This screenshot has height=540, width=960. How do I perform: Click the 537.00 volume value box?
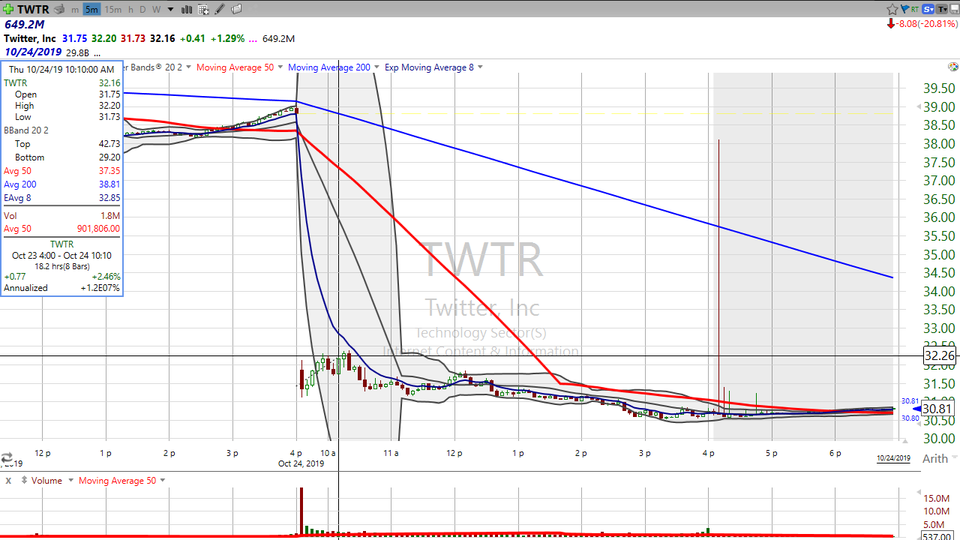[936, 536]
